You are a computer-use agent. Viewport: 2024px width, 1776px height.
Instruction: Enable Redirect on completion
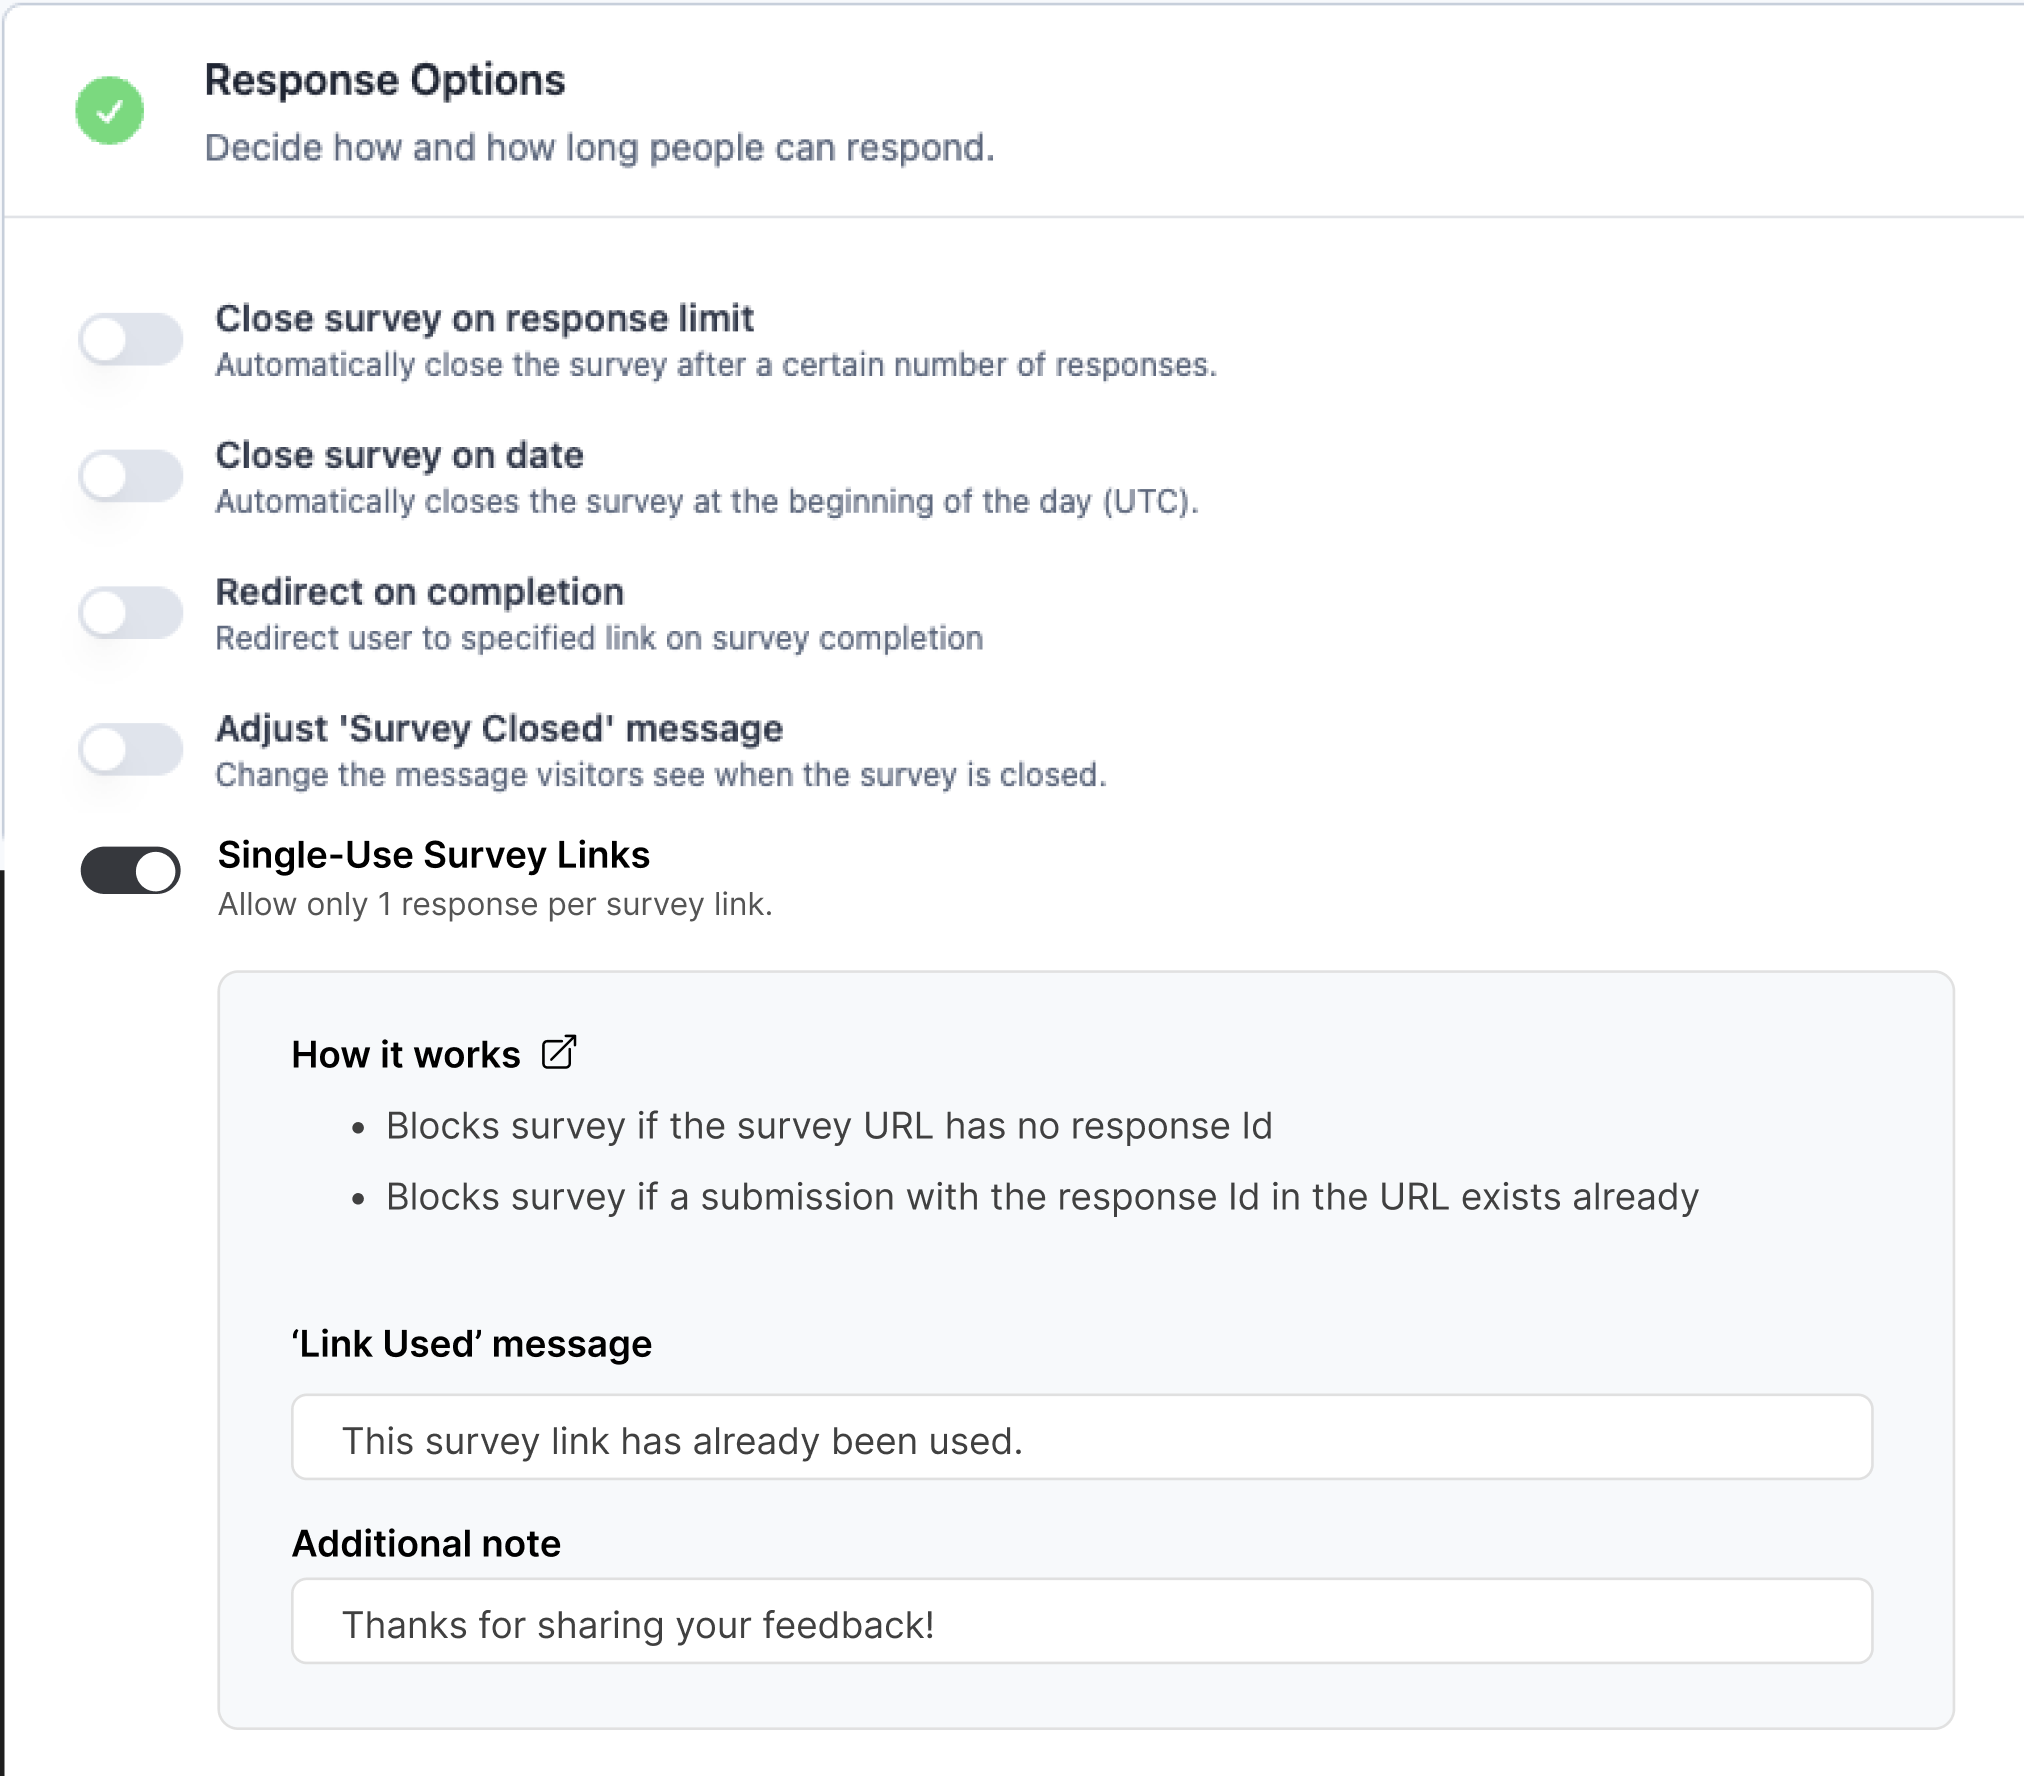pos(130,613)
